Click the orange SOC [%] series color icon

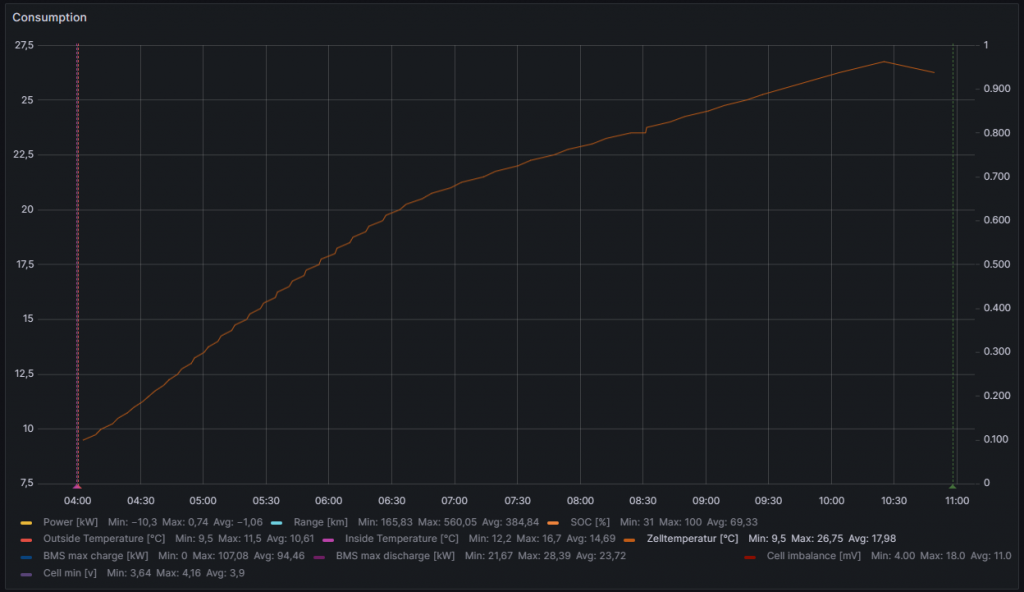point(553,523)
